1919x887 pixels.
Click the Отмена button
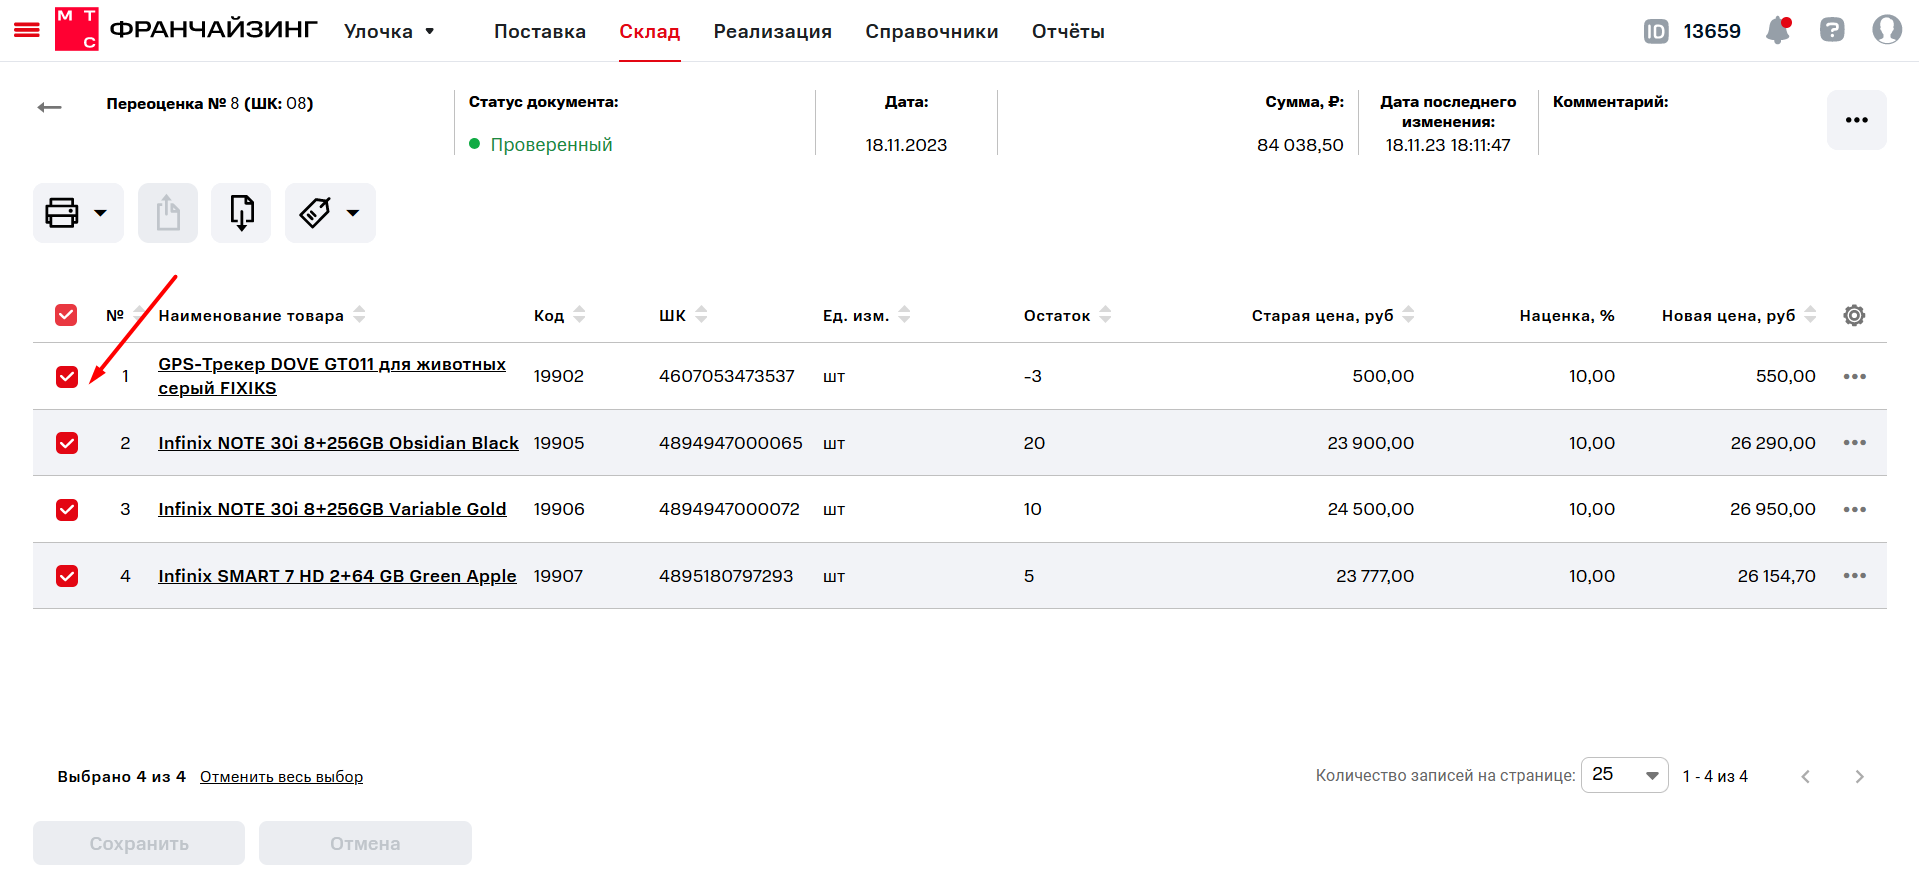pyautogui.click(x=365, y=843)
